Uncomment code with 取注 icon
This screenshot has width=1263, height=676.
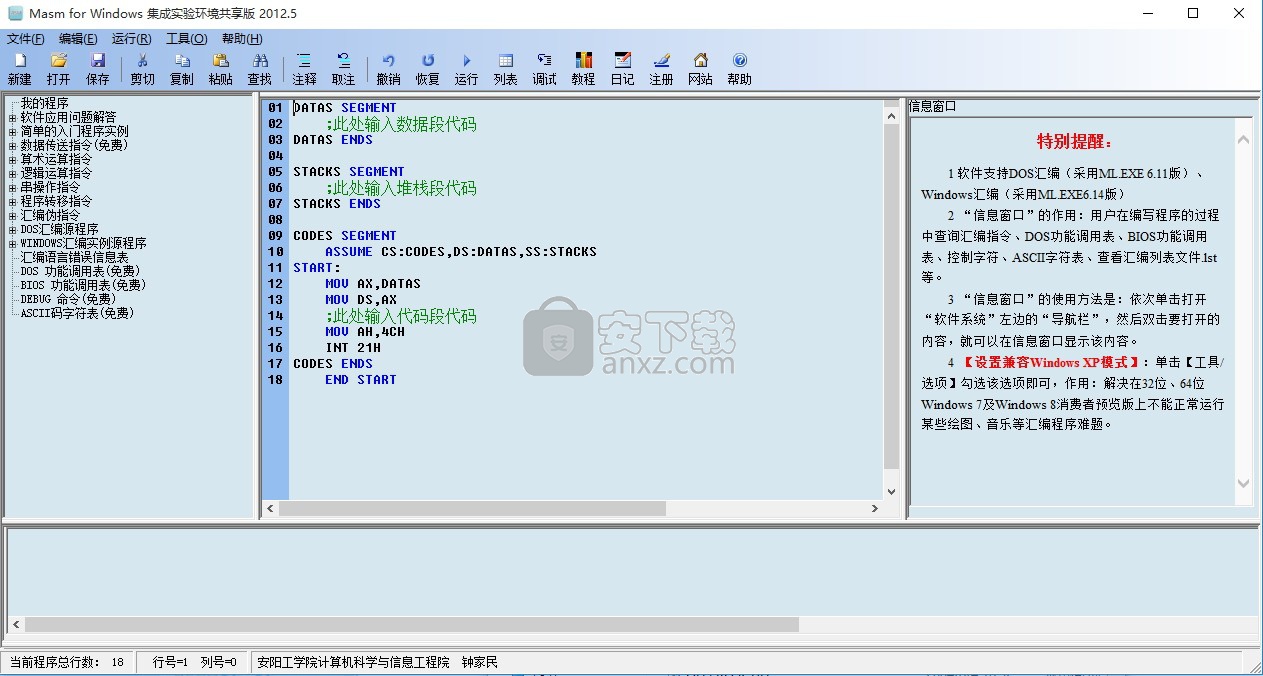tap(343, 69)
